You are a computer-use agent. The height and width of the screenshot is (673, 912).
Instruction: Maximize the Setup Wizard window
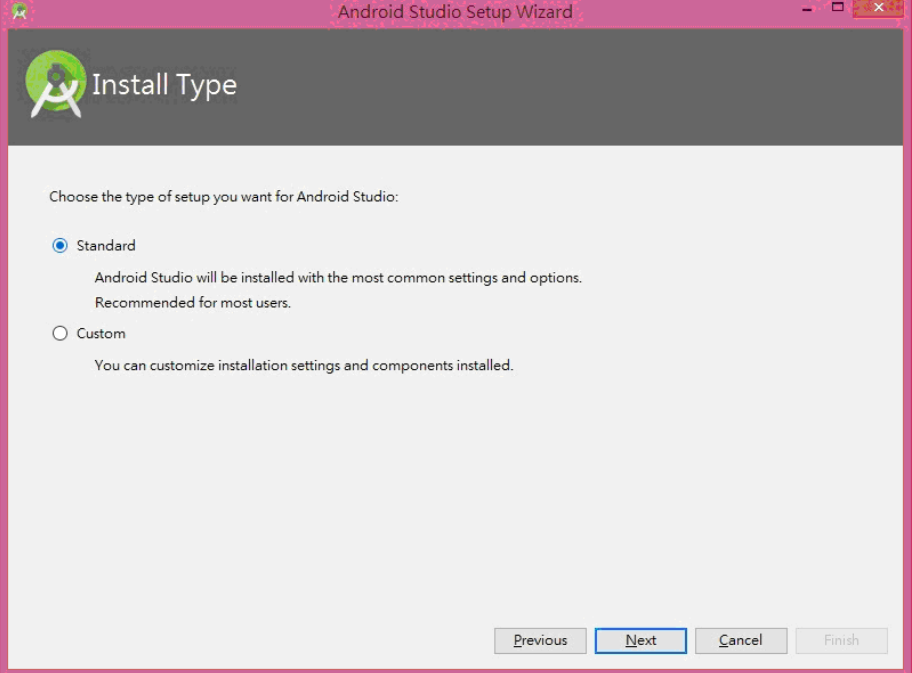pyautogui.click(x=838, y=8)
